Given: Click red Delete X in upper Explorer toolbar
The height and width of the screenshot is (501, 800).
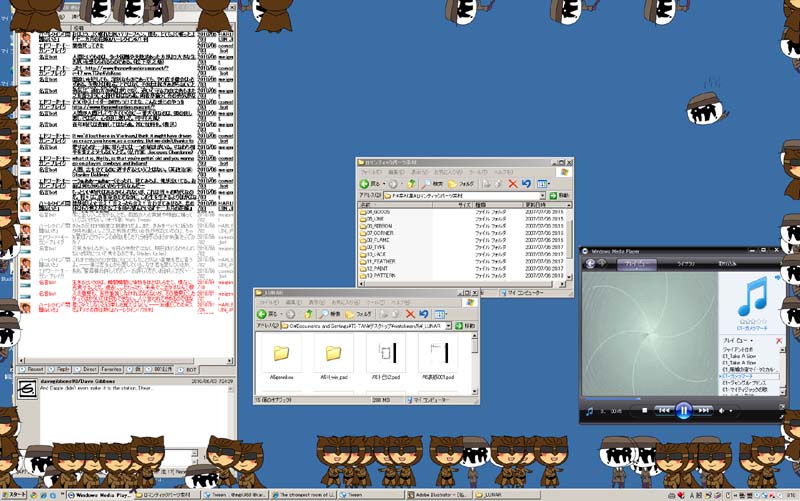Looking at the screenshot, I should [513, 184].
